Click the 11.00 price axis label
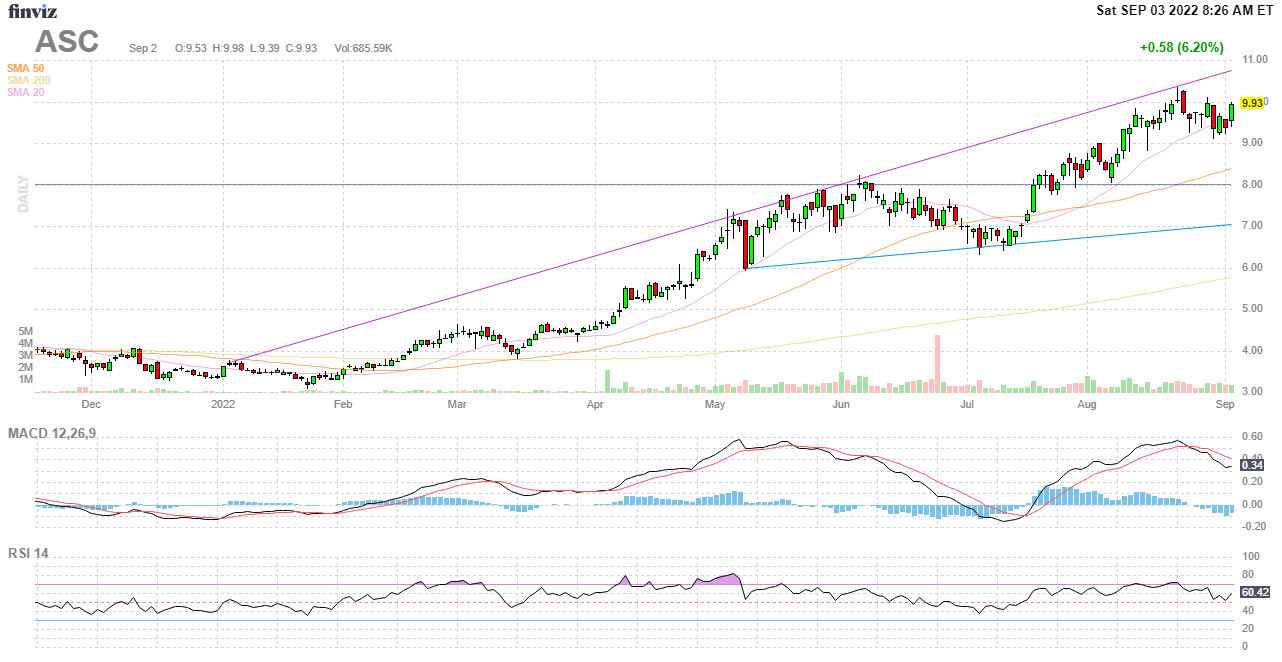This screenshot has width=1282, height=662. tap(1252, 60)
